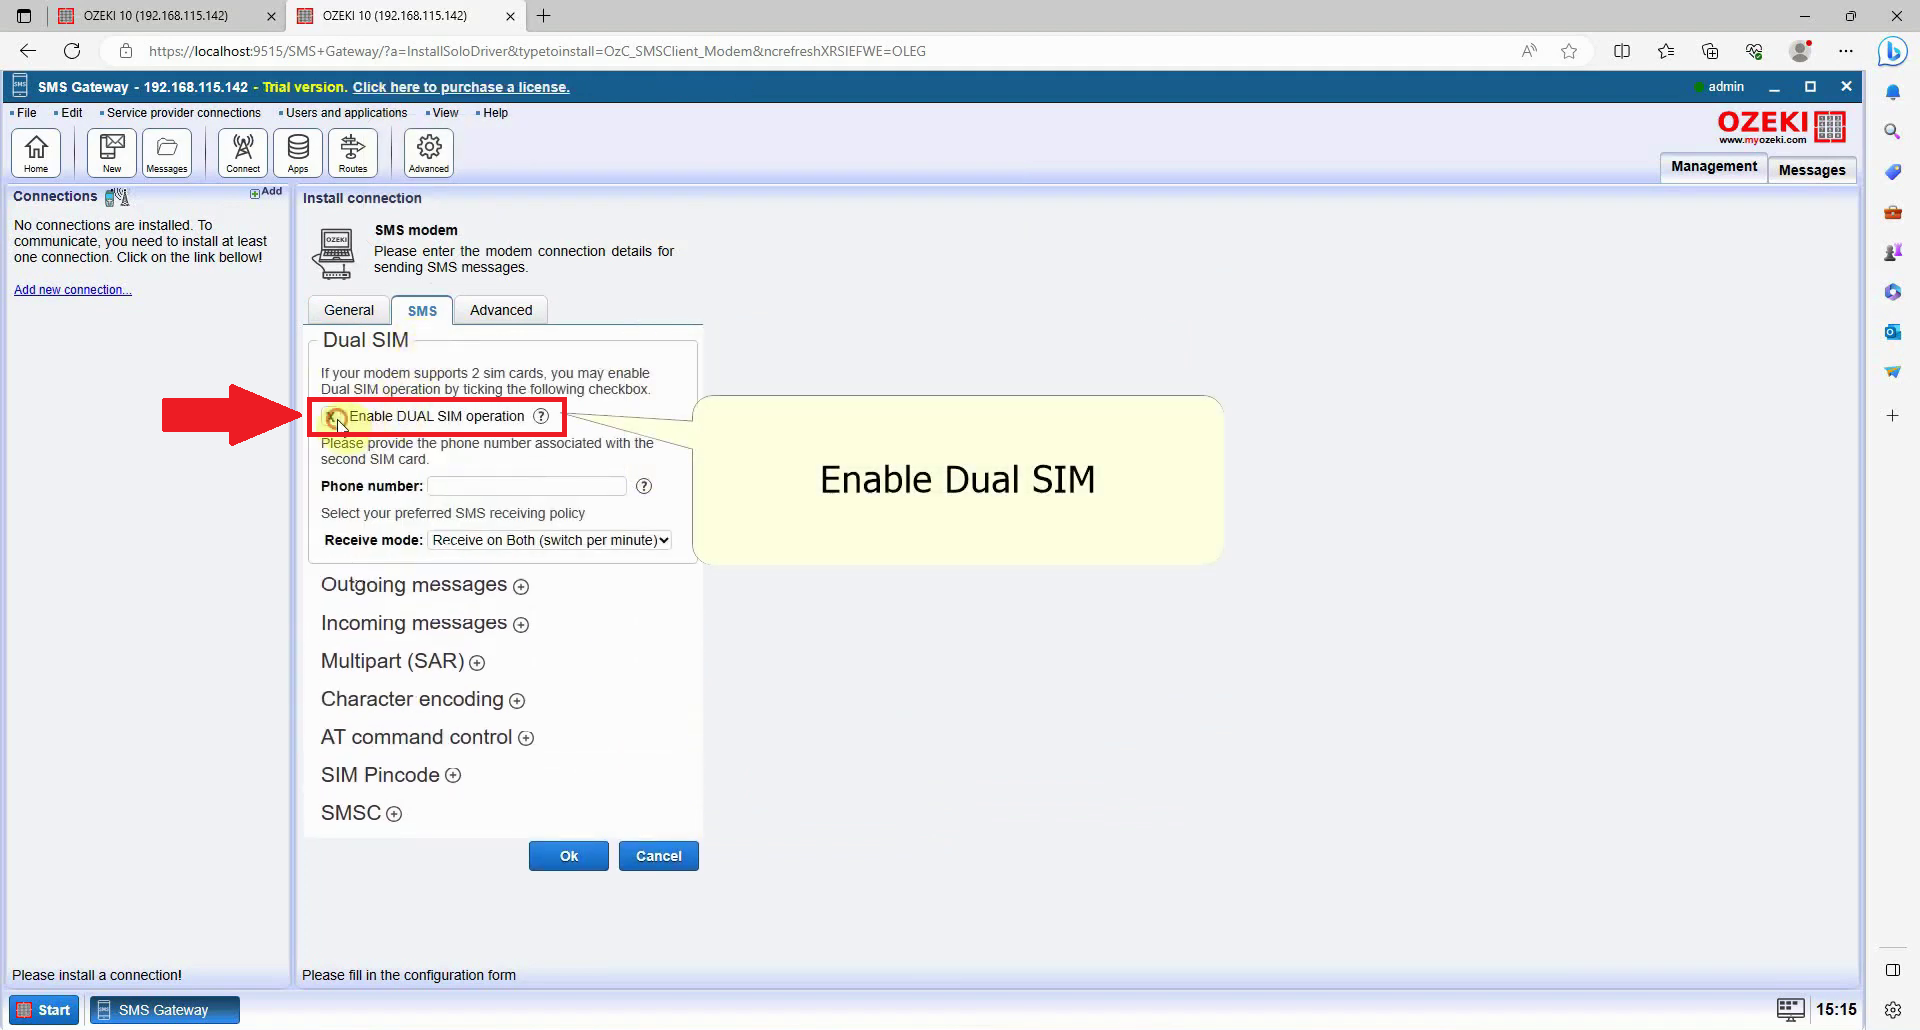Click the sidebar notification bell icon
Screen dimensions: 1920x1030
[x=1892, y=92]
